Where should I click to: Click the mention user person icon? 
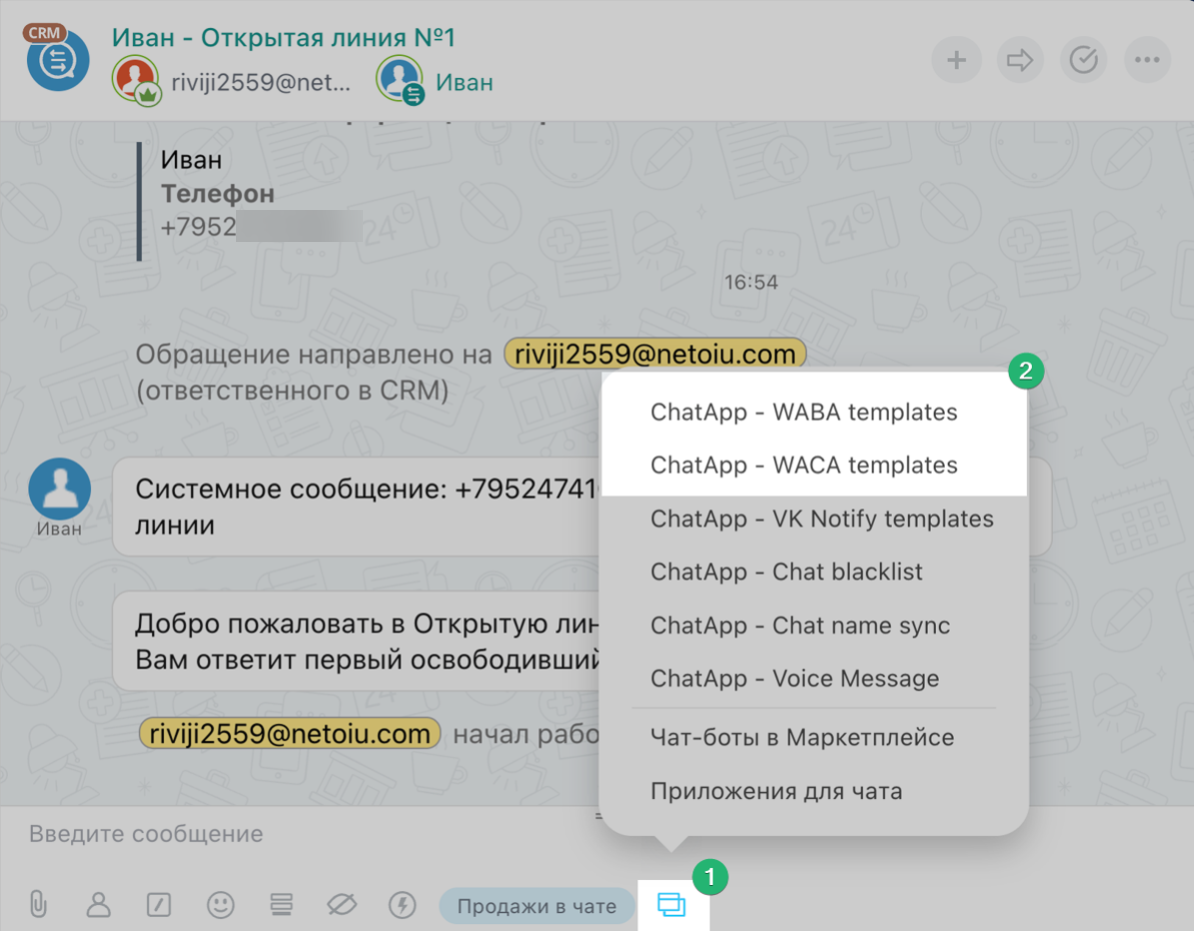pos(98,905)
